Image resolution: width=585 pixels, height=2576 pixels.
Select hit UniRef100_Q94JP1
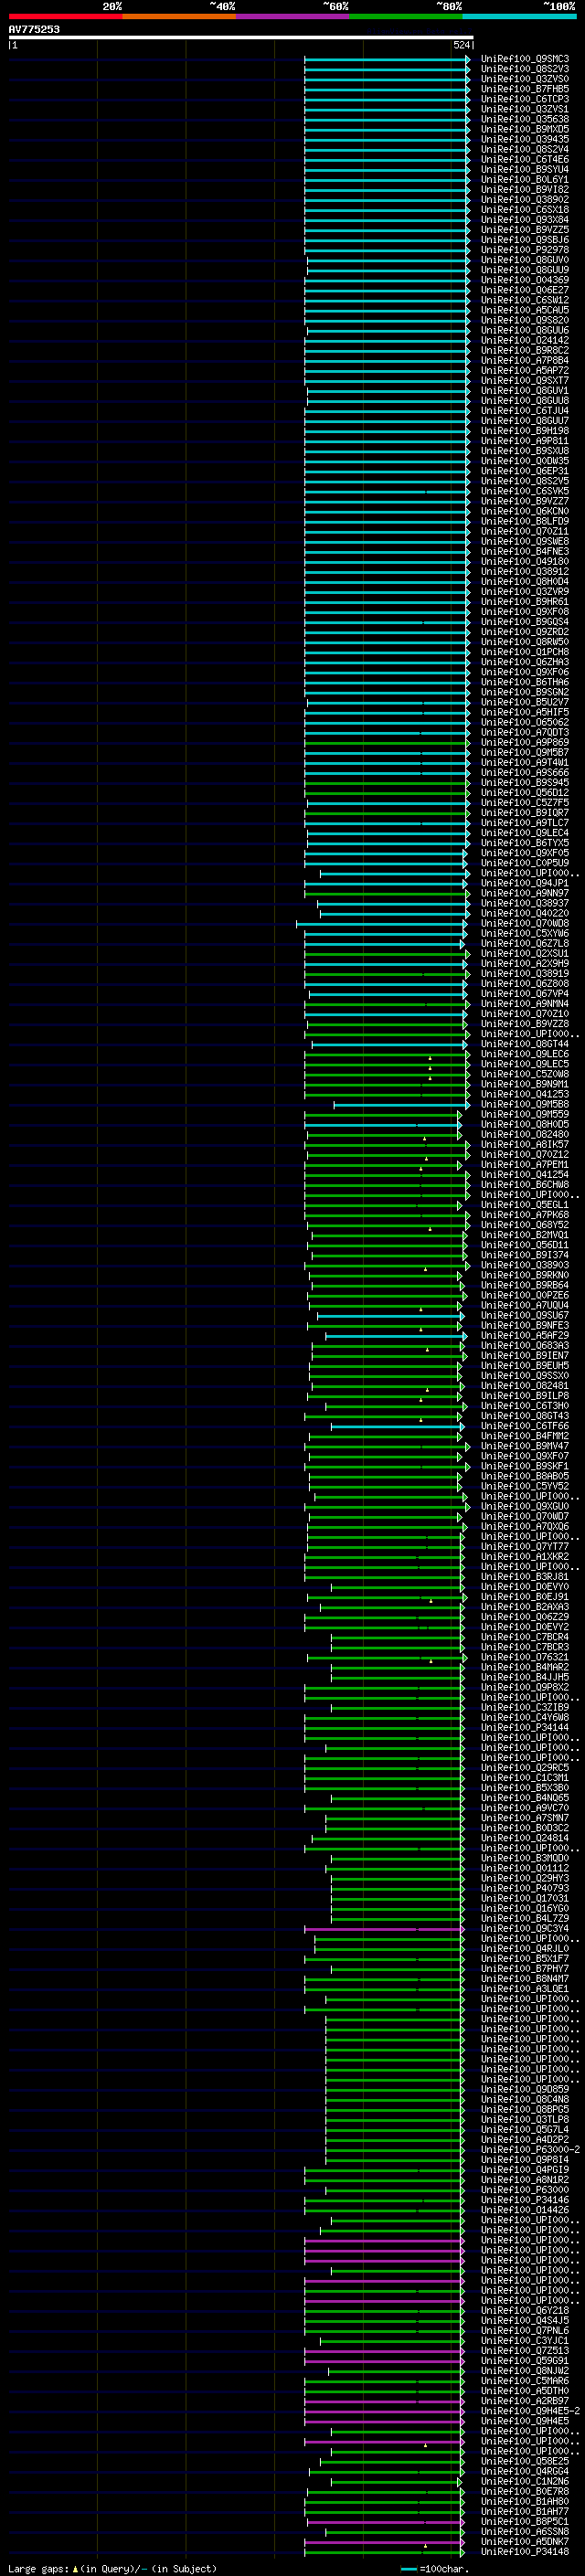coord(525,883)
